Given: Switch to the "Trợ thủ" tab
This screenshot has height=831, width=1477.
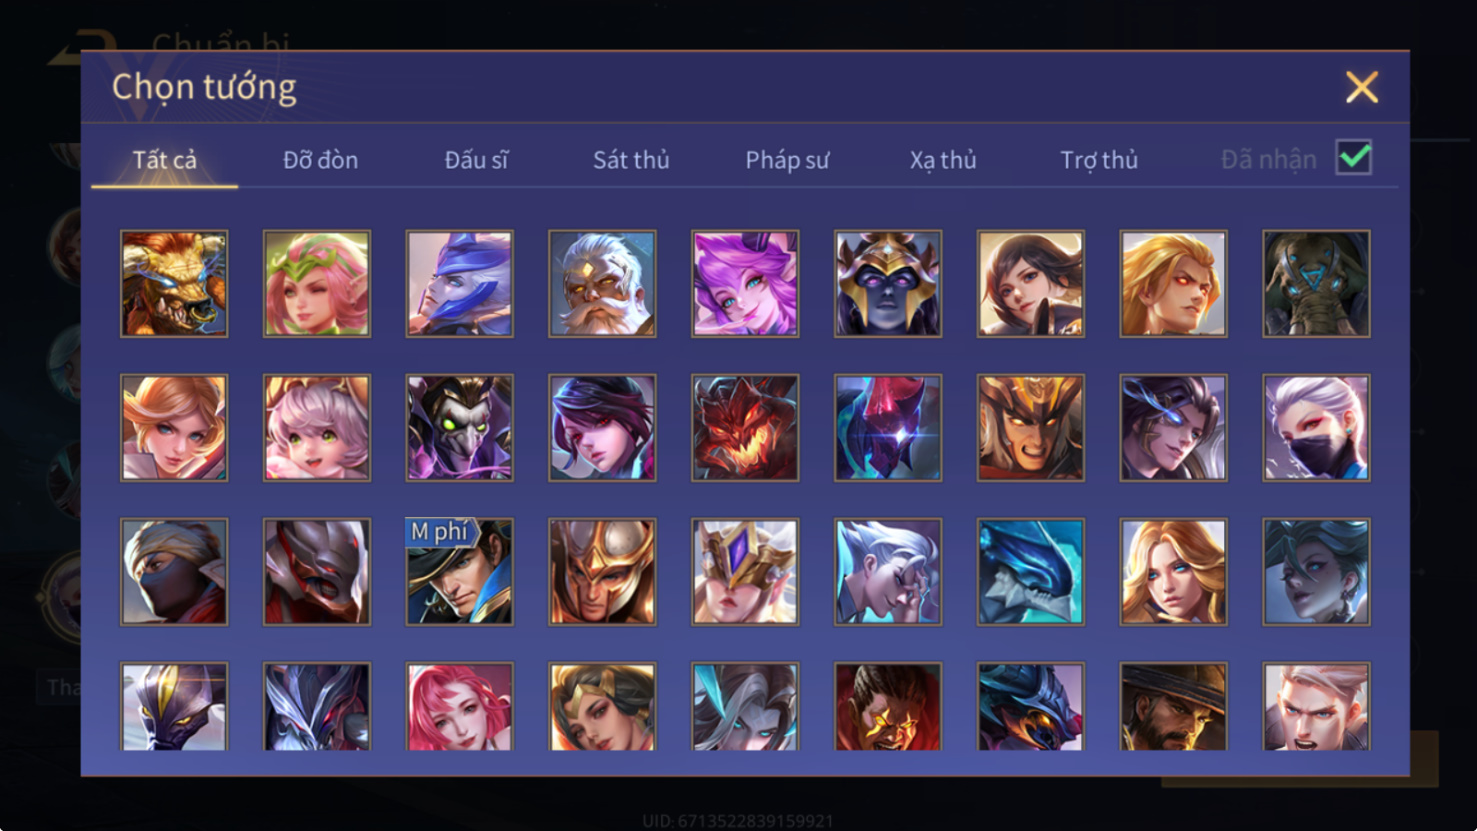Looking at the screenshot, I should [x=1099, y=160].
